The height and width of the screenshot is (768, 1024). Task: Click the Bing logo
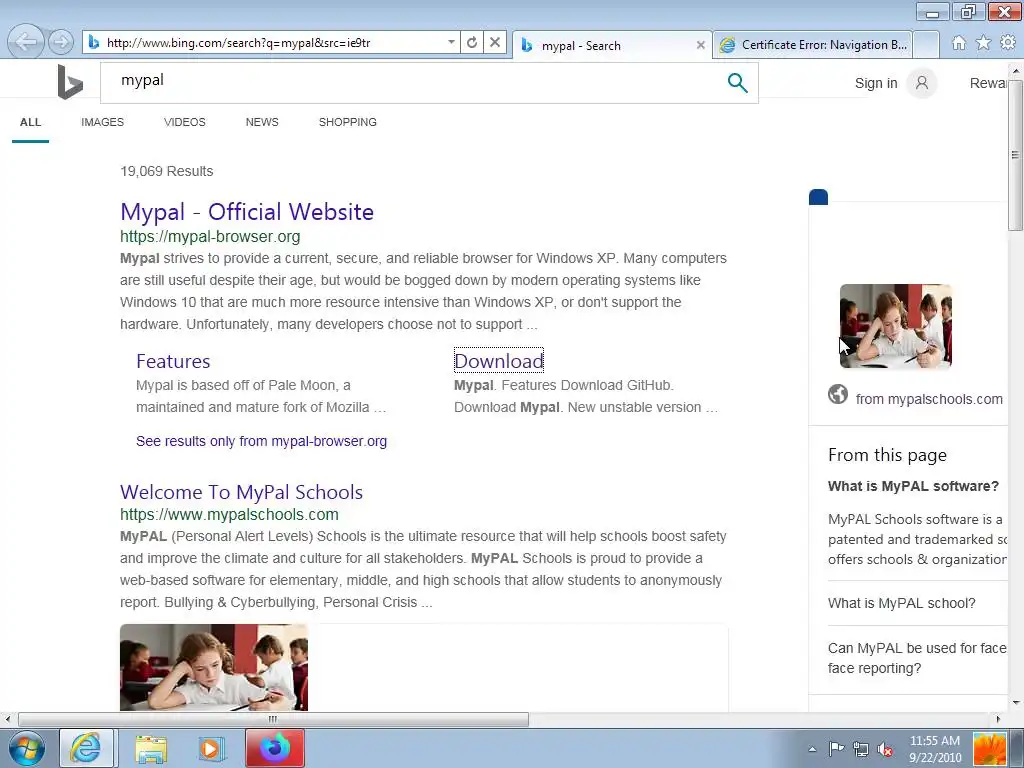click(x=70, y=82)
